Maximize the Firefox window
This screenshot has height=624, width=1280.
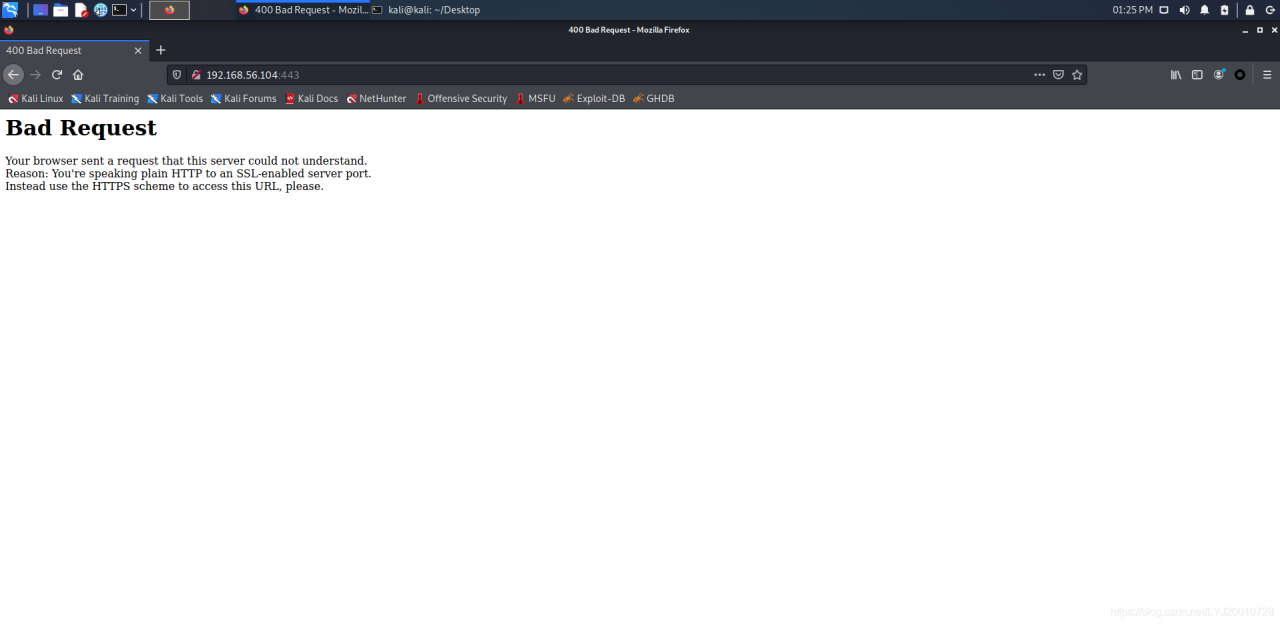1259,30
